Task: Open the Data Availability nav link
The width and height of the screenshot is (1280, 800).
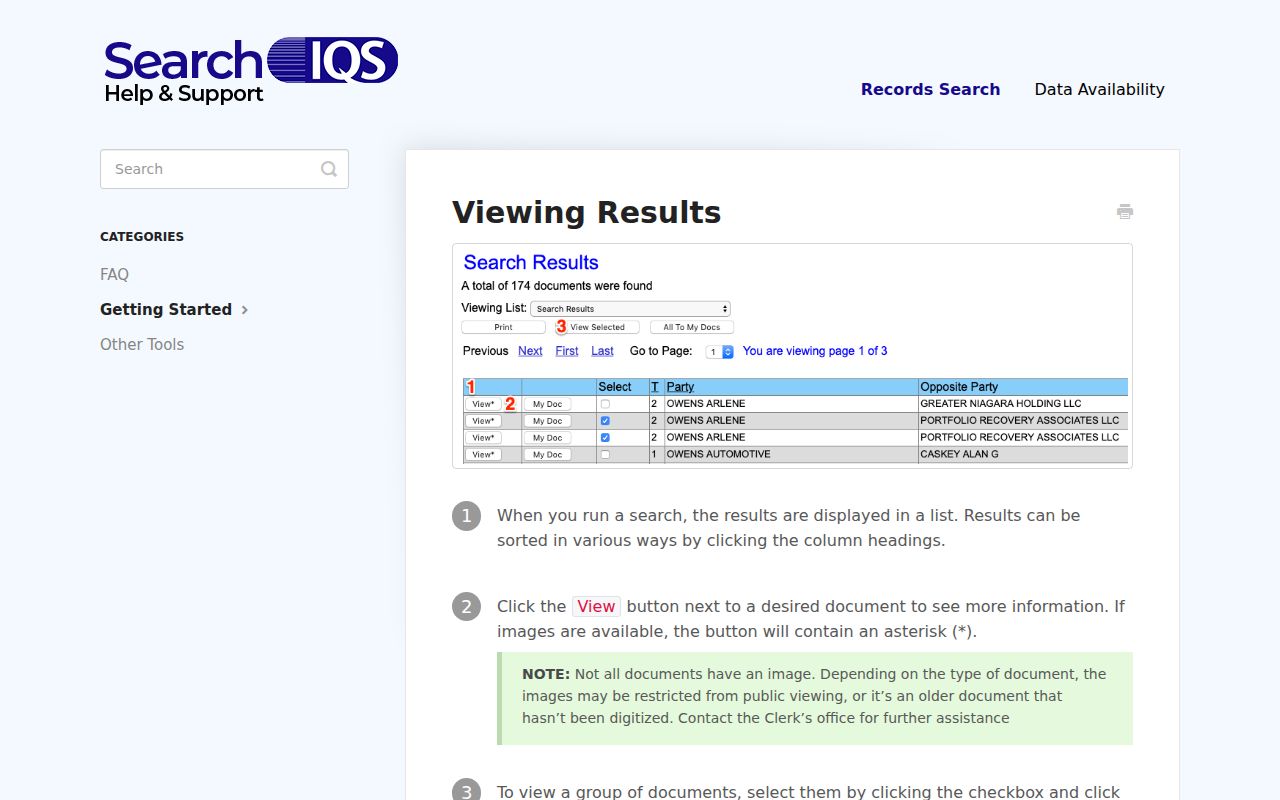Action: pos(1099,89)
